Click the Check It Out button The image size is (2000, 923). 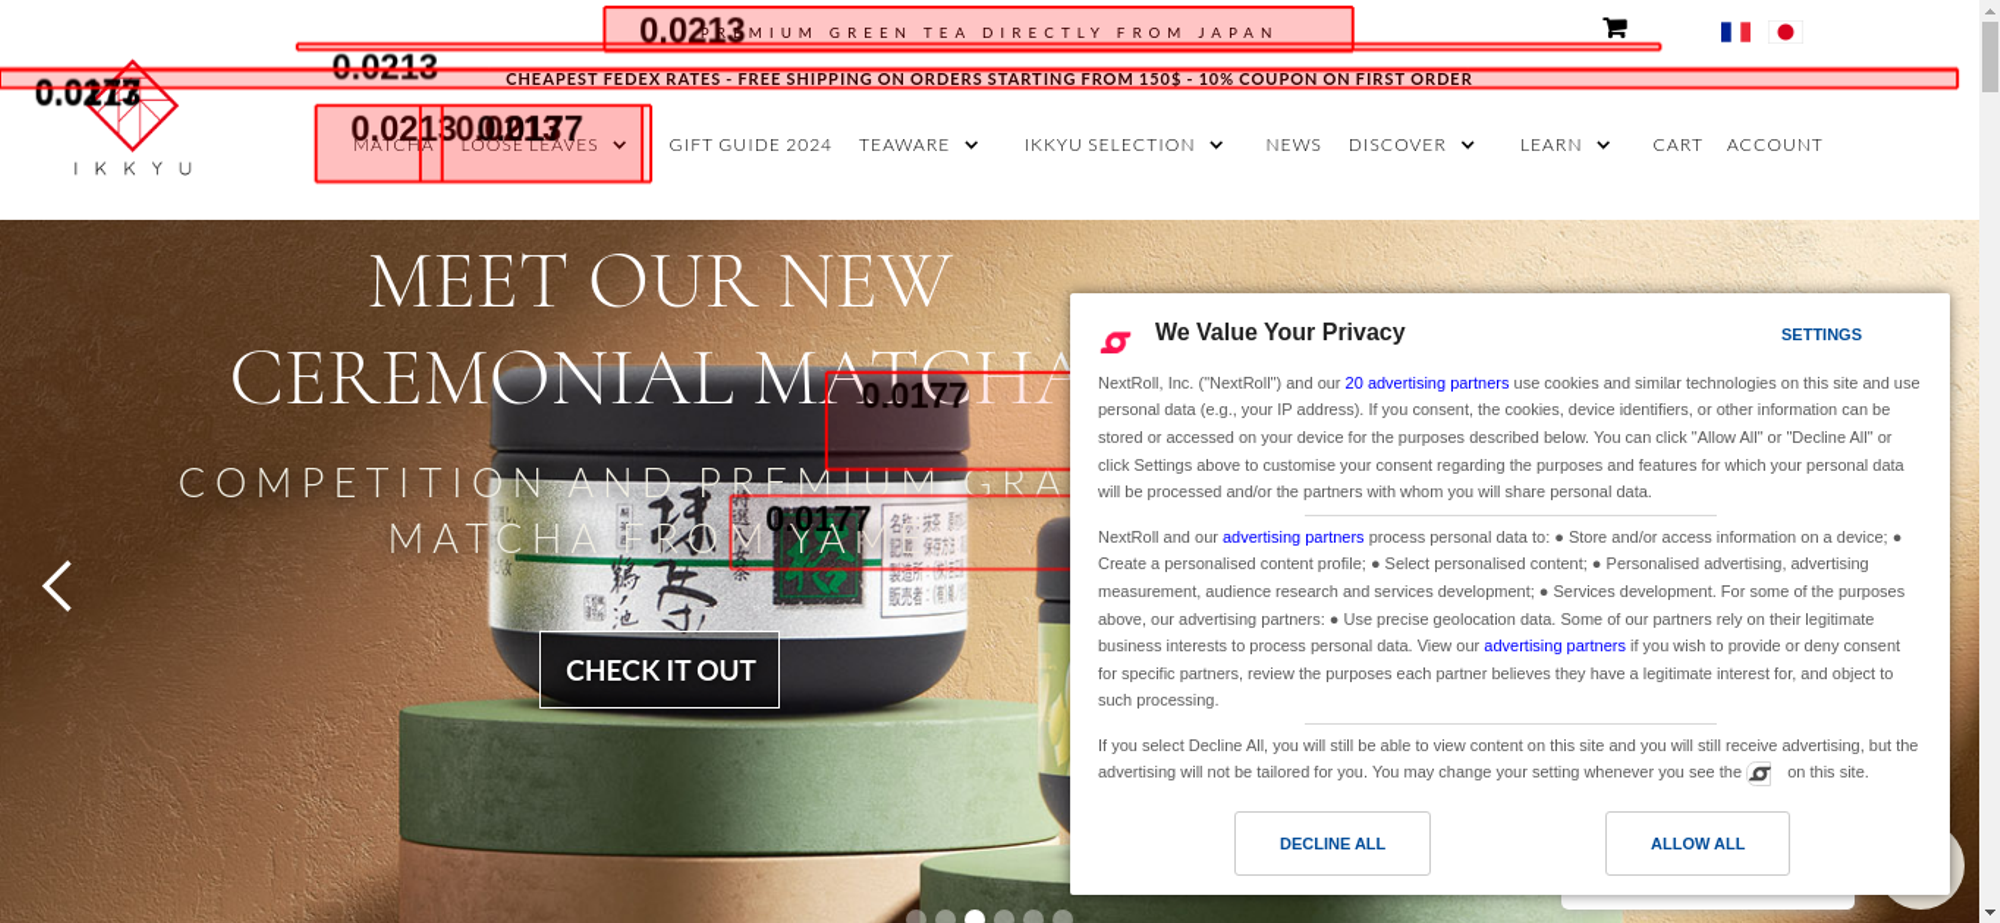pos(660,670)
